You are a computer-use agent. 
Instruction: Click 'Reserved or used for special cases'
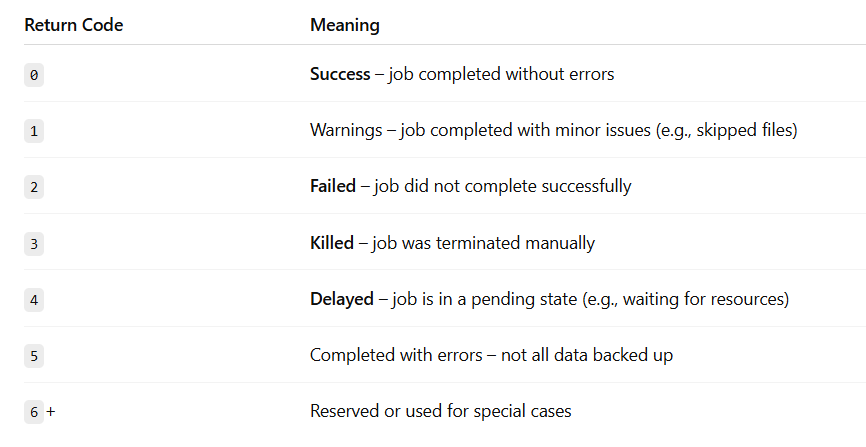tap(440, 411)
